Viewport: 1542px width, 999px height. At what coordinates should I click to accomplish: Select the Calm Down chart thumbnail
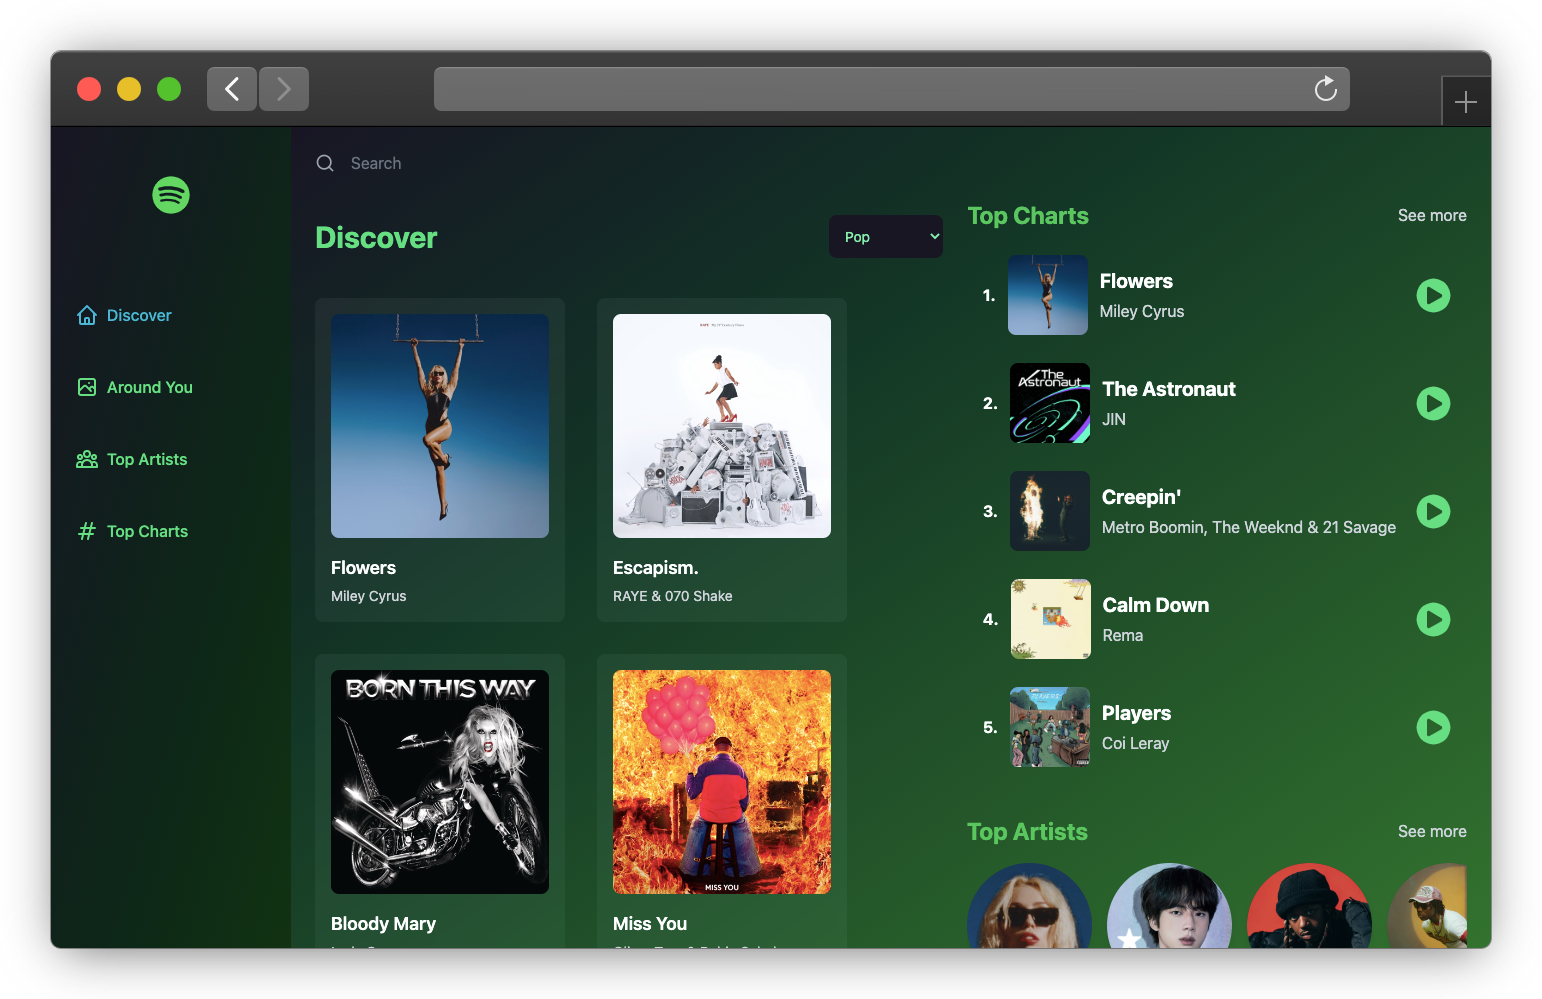click(1051, 619)
